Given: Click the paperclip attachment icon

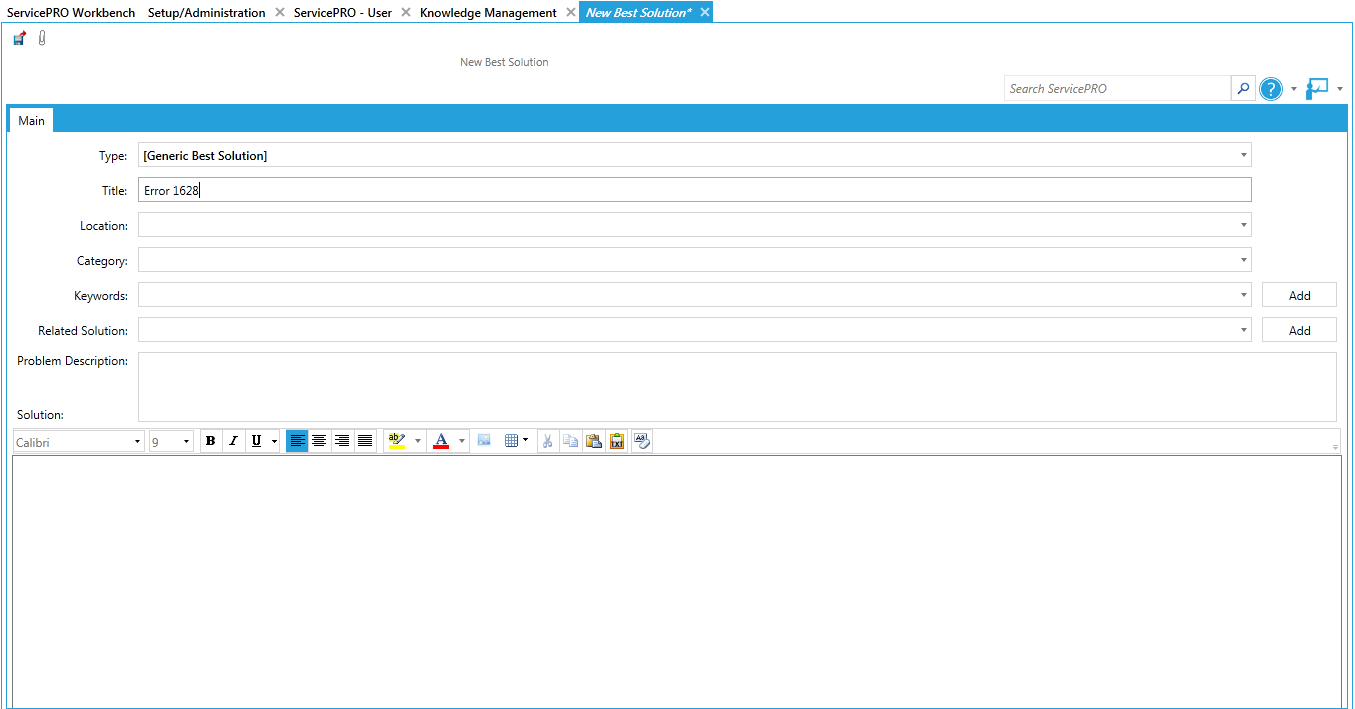Looking at the screenshot, I should coord(42,39).
